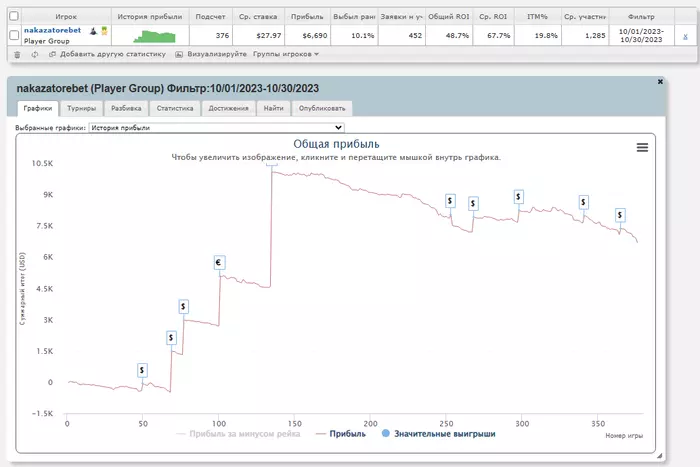Click the 10/01/2023-10/30/2023 filter cell
700x467 pixels.
(641, 35)
